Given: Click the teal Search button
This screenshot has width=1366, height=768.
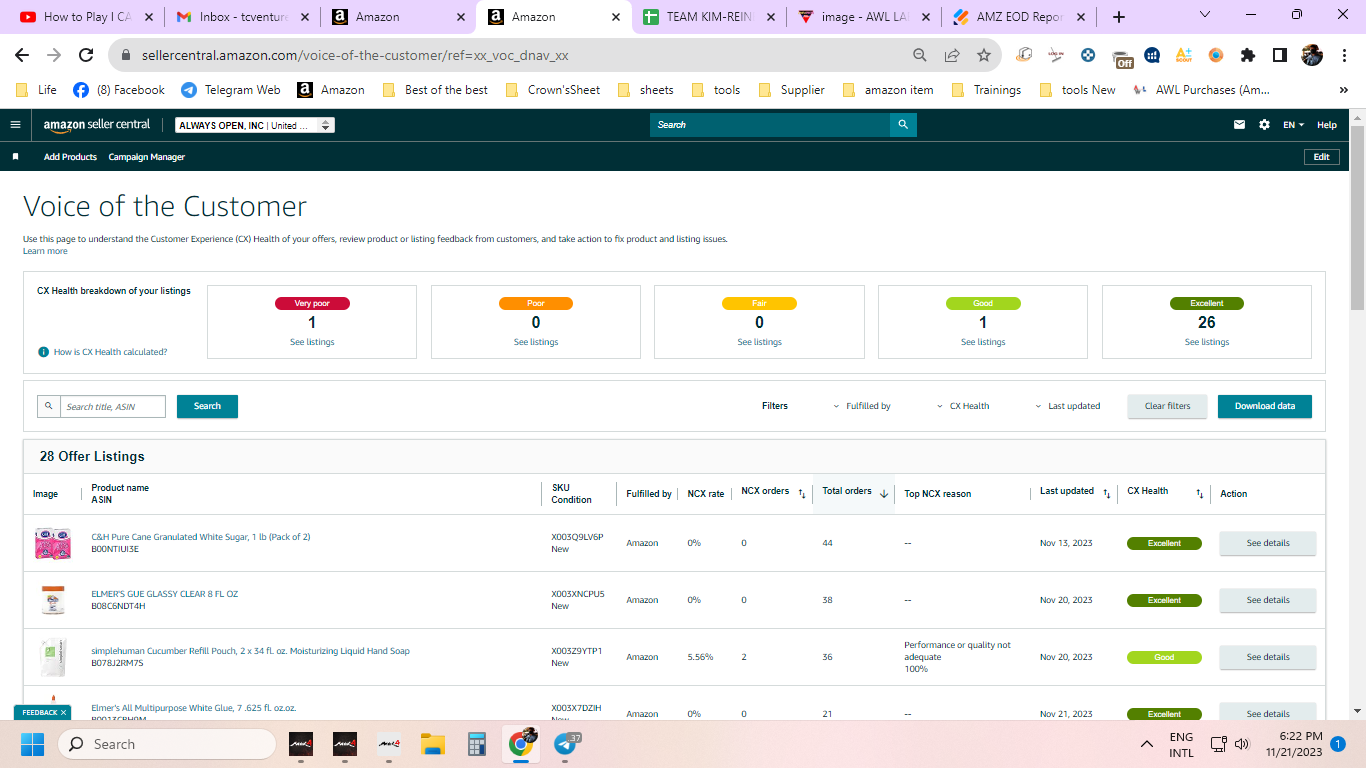Looking at the screenshot, I should [207, 406].
